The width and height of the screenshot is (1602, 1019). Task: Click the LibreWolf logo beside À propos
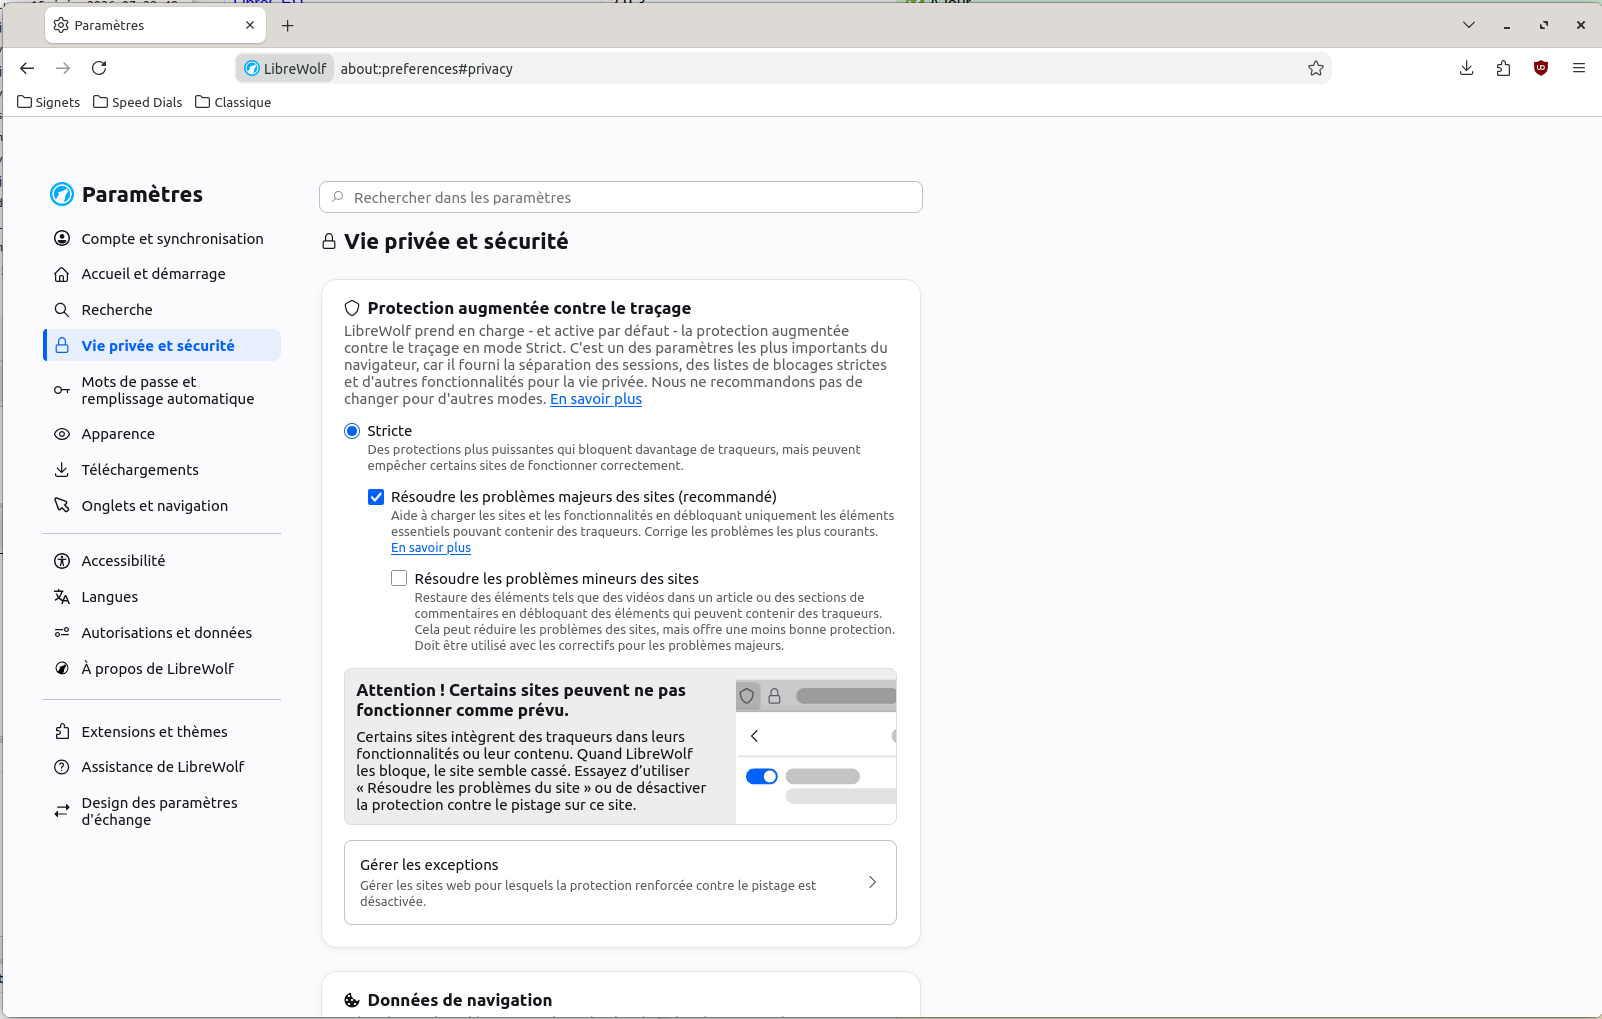(x=62, y=669)
